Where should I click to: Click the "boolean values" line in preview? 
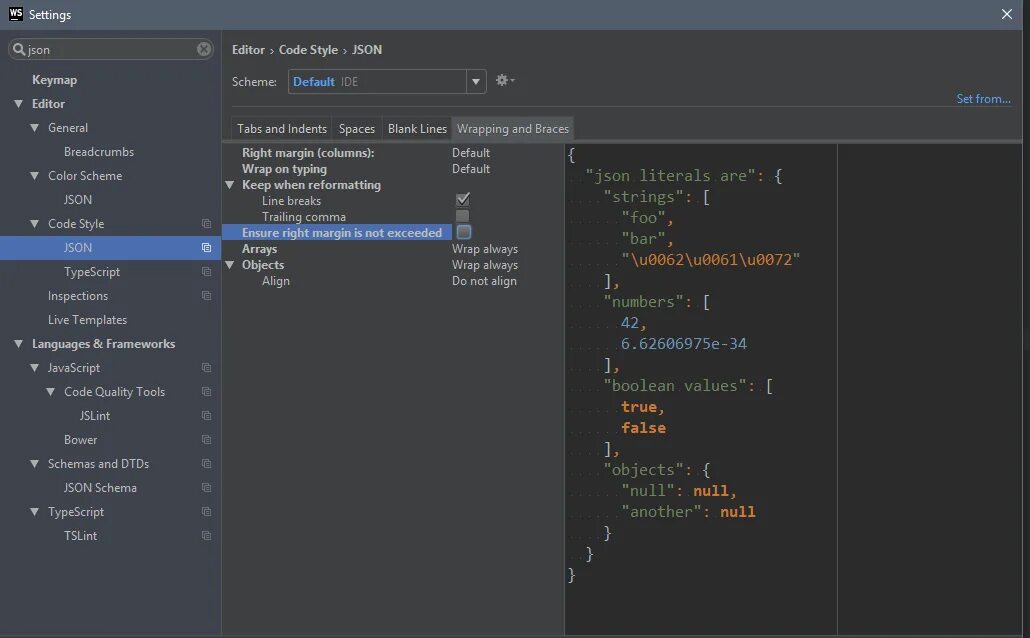click(x=688, y=386)
